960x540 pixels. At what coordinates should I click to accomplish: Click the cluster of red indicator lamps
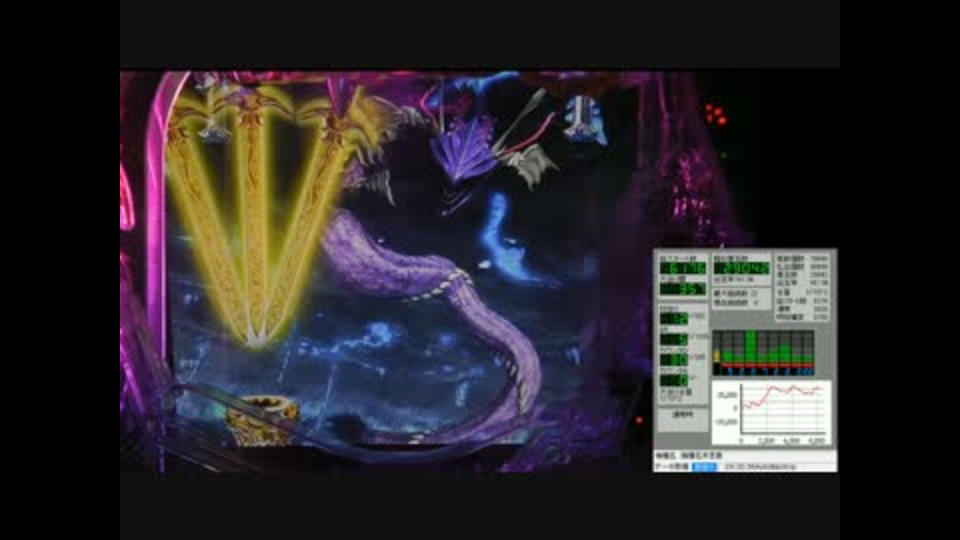tap(715, 114)
